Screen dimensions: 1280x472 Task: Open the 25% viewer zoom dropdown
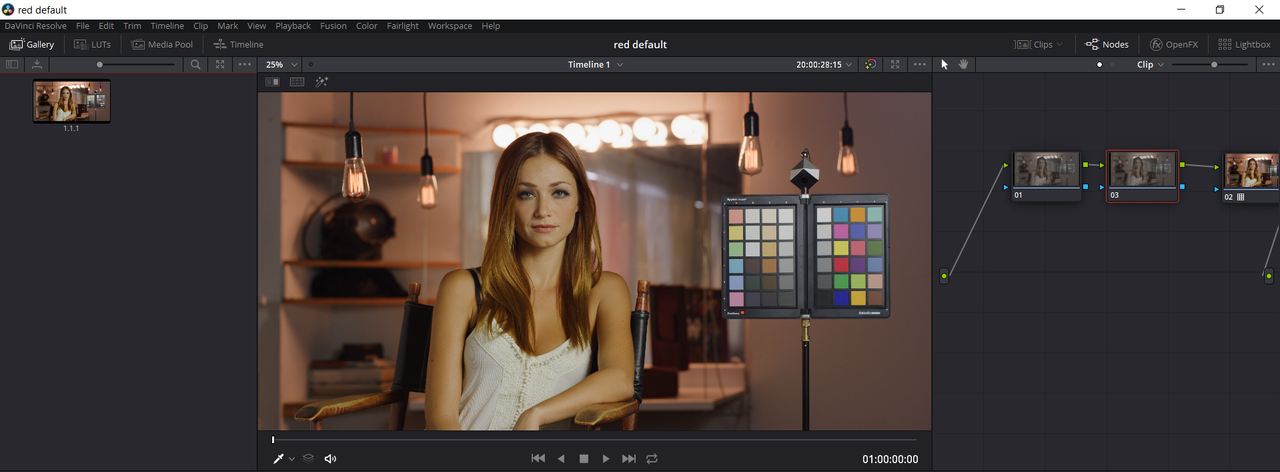coord(280,64)
